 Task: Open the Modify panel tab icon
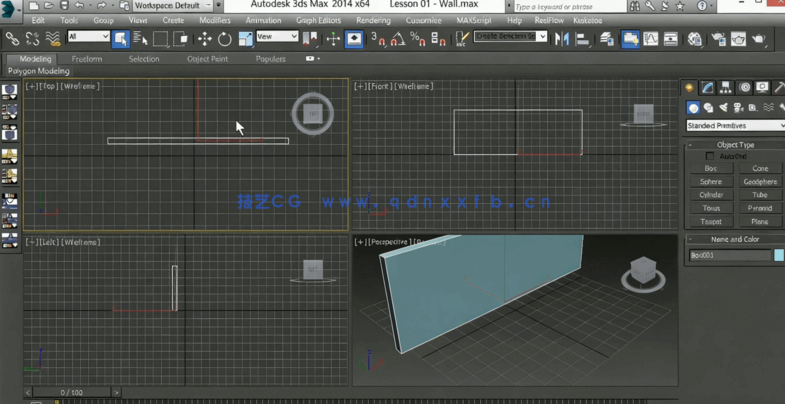pyautogui.click(x=707, y=88)
